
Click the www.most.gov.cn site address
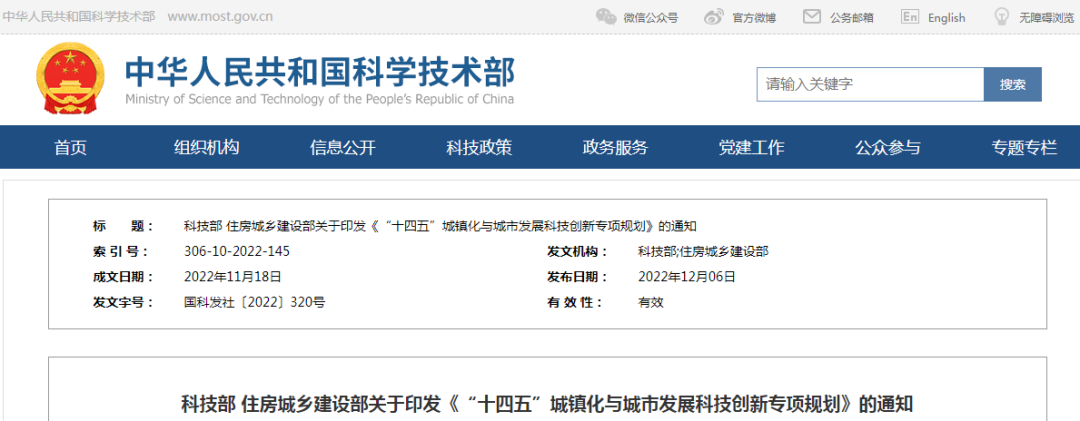pyautogui.click(x=220, y=17)
